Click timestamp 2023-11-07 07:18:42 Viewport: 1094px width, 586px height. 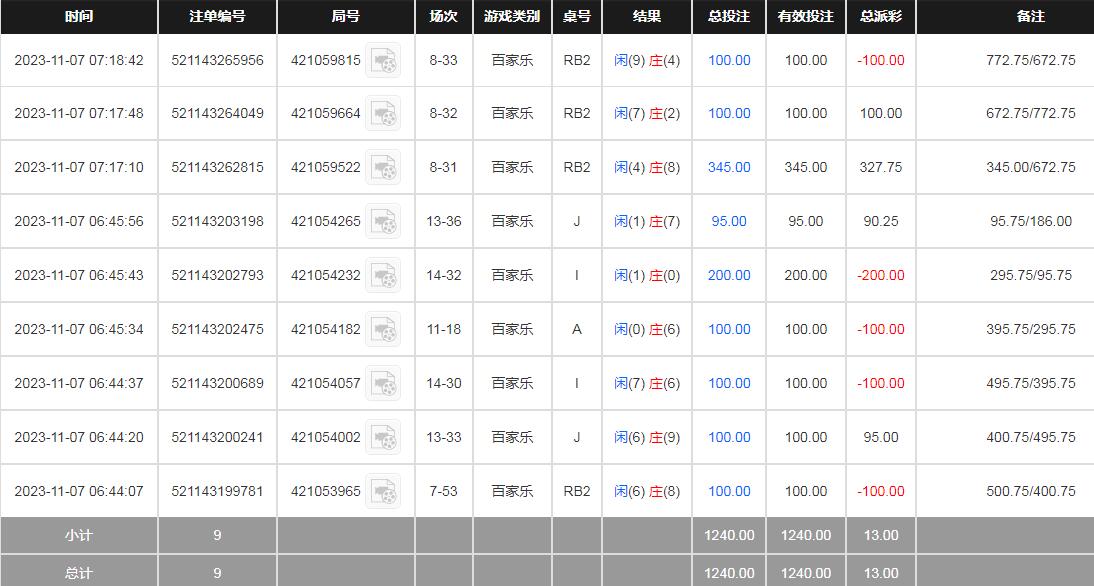79,61
